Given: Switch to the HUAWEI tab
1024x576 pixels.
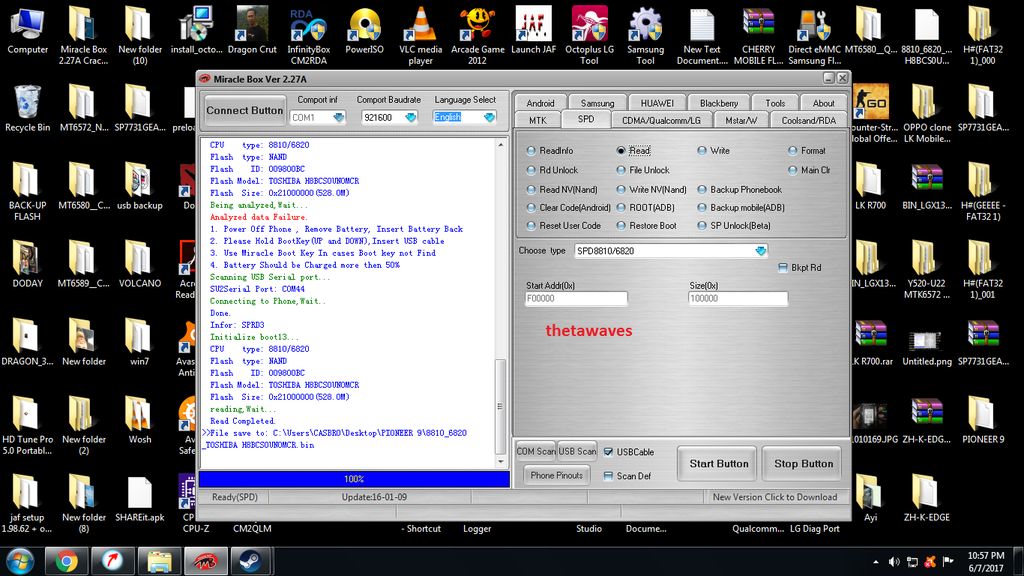Looking at the screenshot, I should pyautogui.click(x=657, y=103).
